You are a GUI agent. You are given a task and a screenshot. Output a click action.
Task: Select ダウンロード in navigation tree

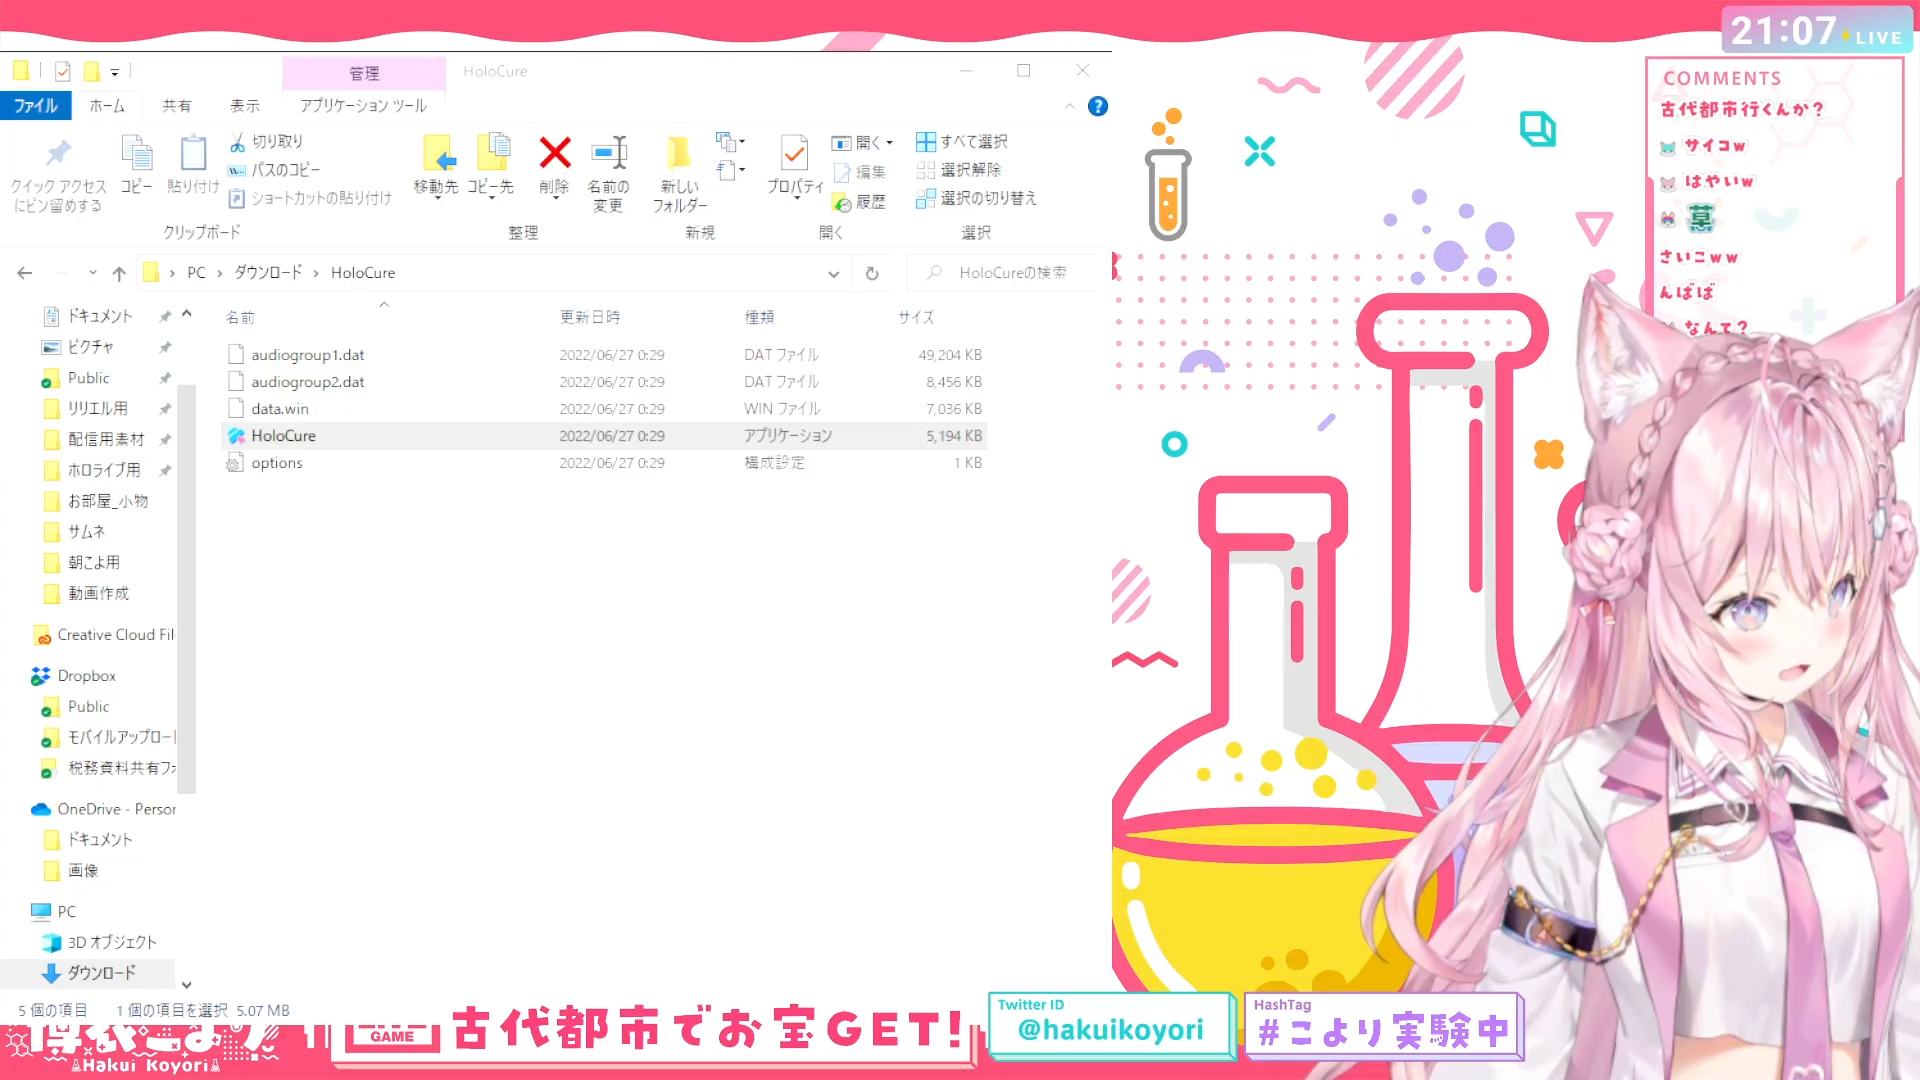90,973
